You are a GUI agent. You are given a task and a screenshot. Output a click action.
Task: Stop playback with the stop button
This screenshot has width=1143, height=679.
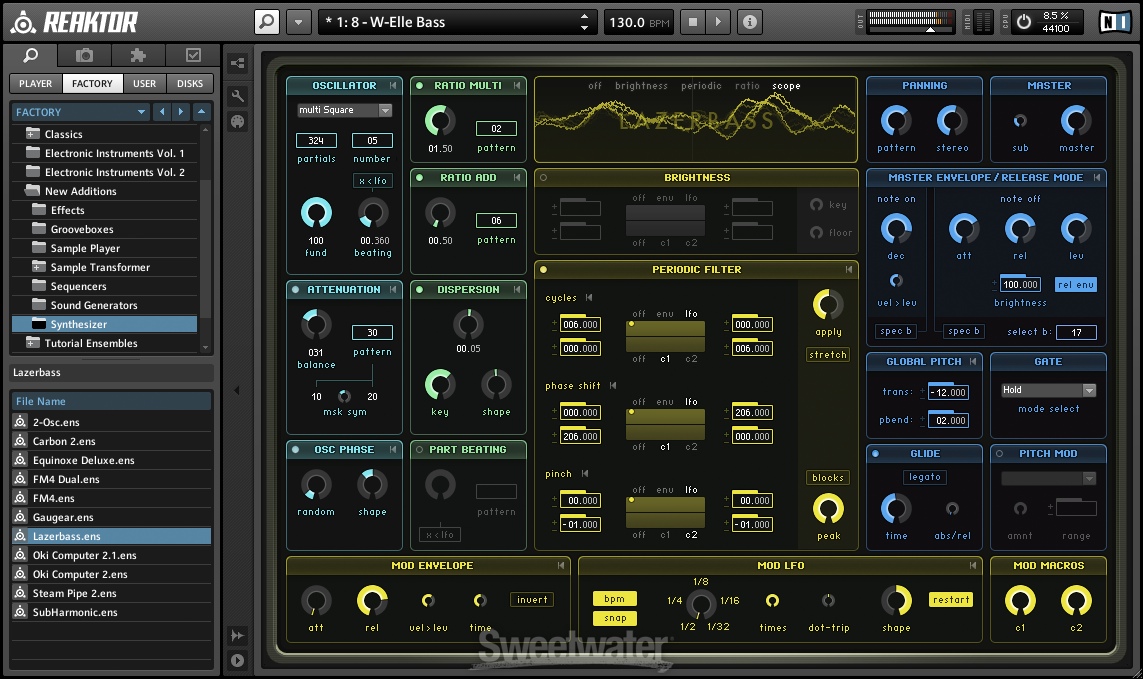[693, 22]
